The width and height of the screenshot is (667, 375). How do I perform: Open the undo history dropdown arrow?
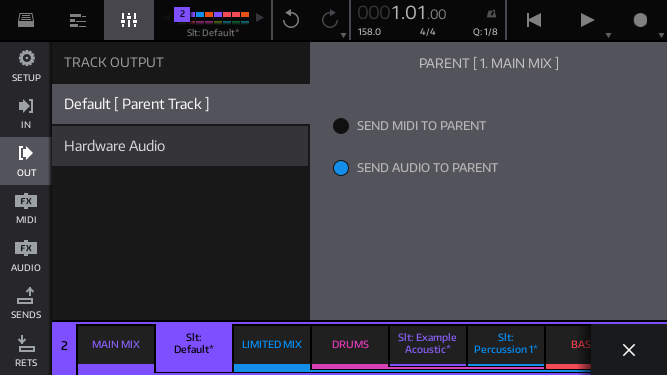pyautogui.click(x=343, y=35)
